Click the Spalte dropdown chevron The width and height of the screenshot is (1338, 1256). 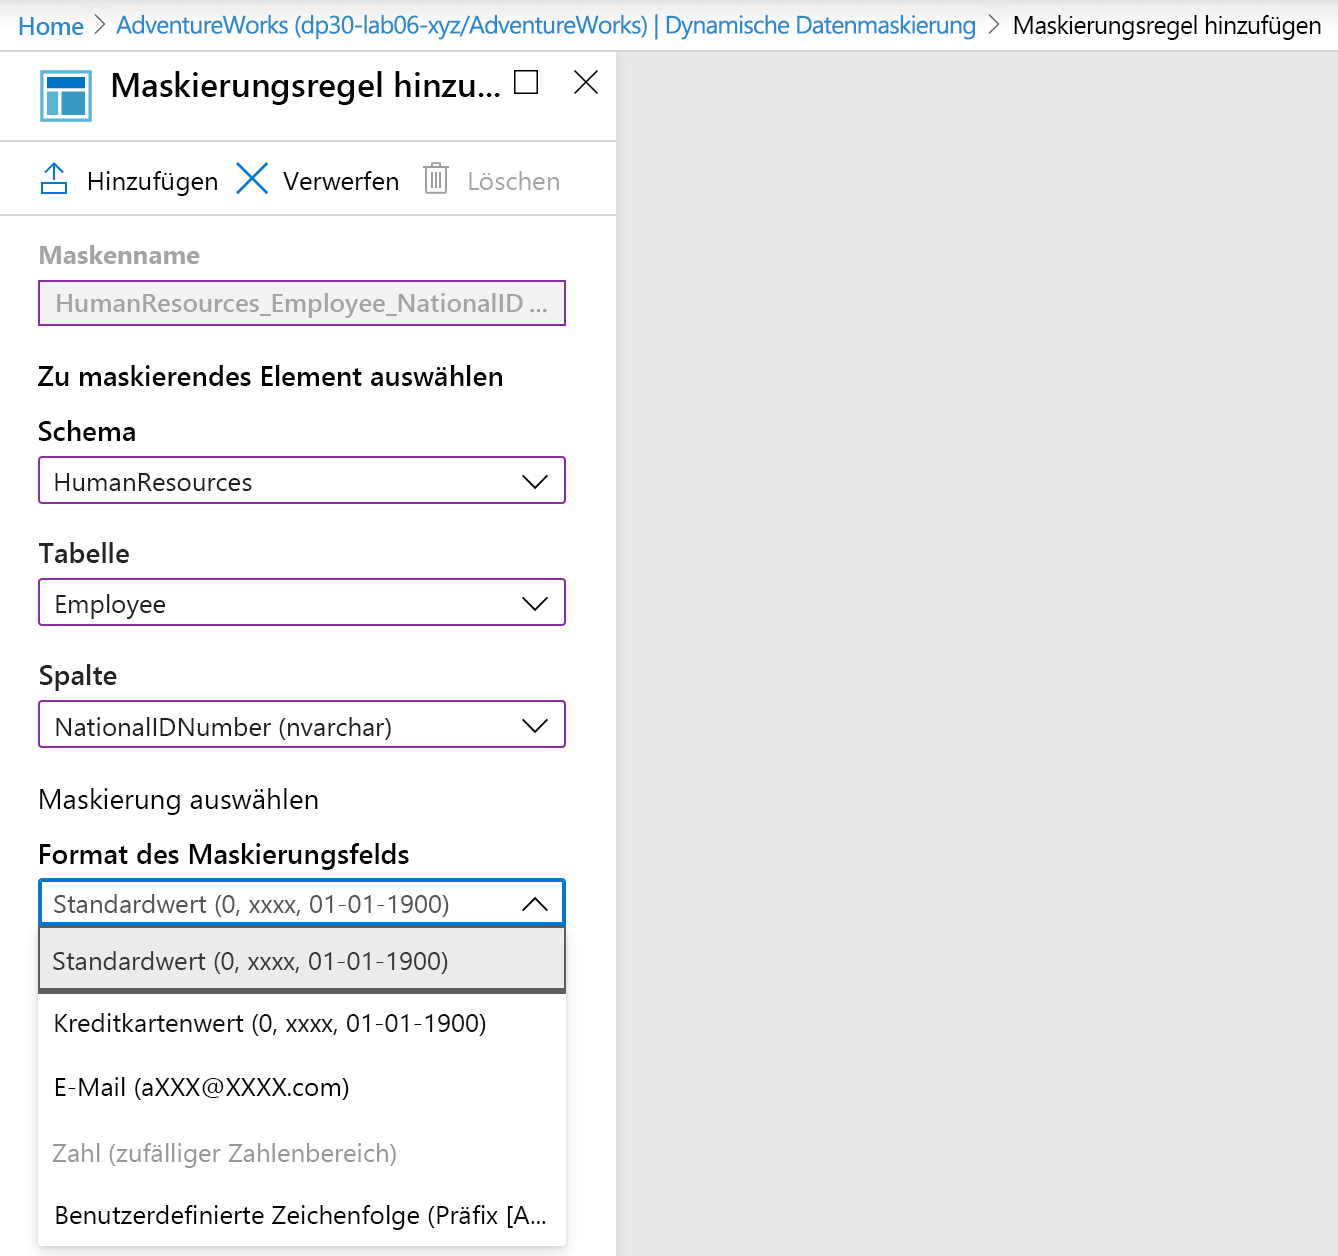click(x=535, y=725)
